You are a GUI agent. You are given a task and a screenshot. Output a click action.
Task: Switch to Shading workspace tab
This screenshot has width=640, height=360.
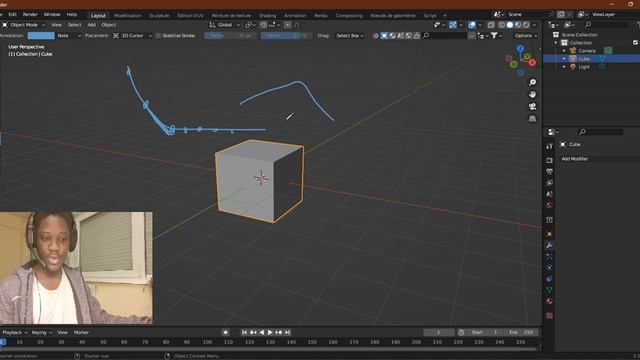[x=267, y=16]
